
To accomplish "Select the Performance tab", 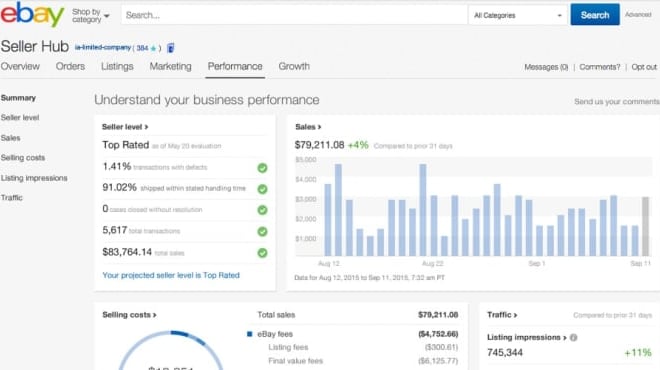I will (235, 67).
